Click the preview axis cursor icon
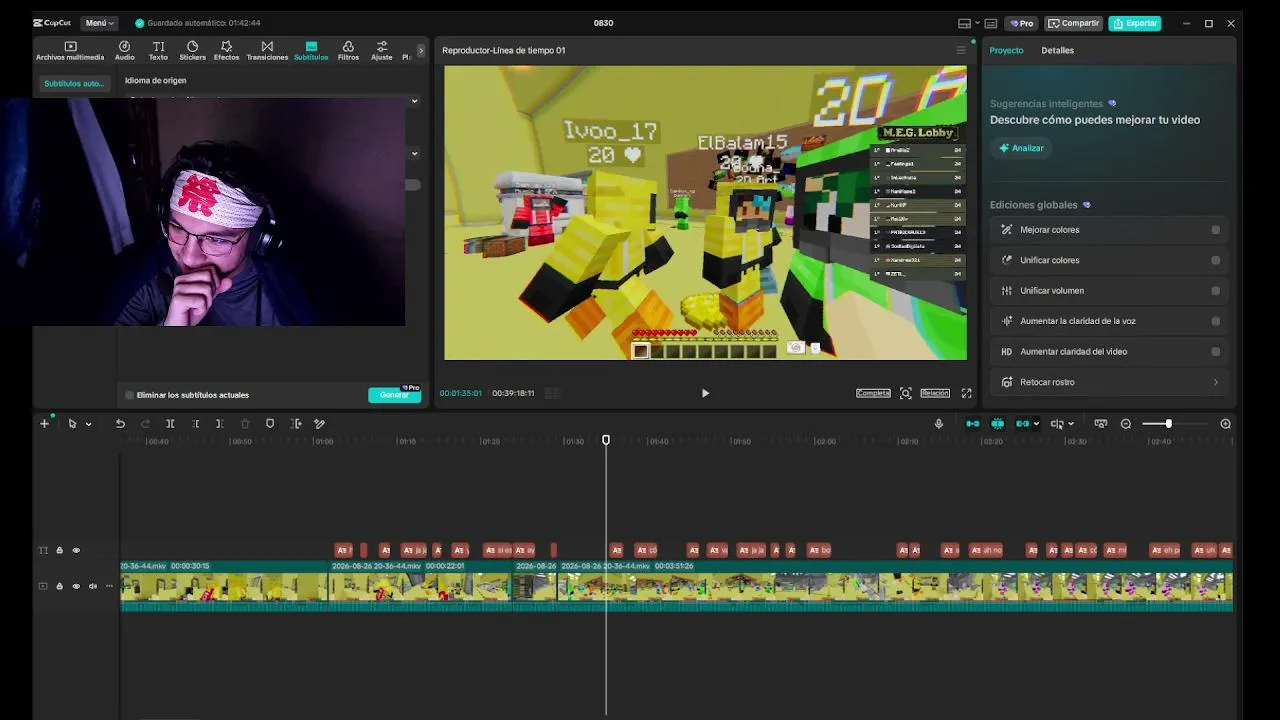 [x=1057, y=424]
